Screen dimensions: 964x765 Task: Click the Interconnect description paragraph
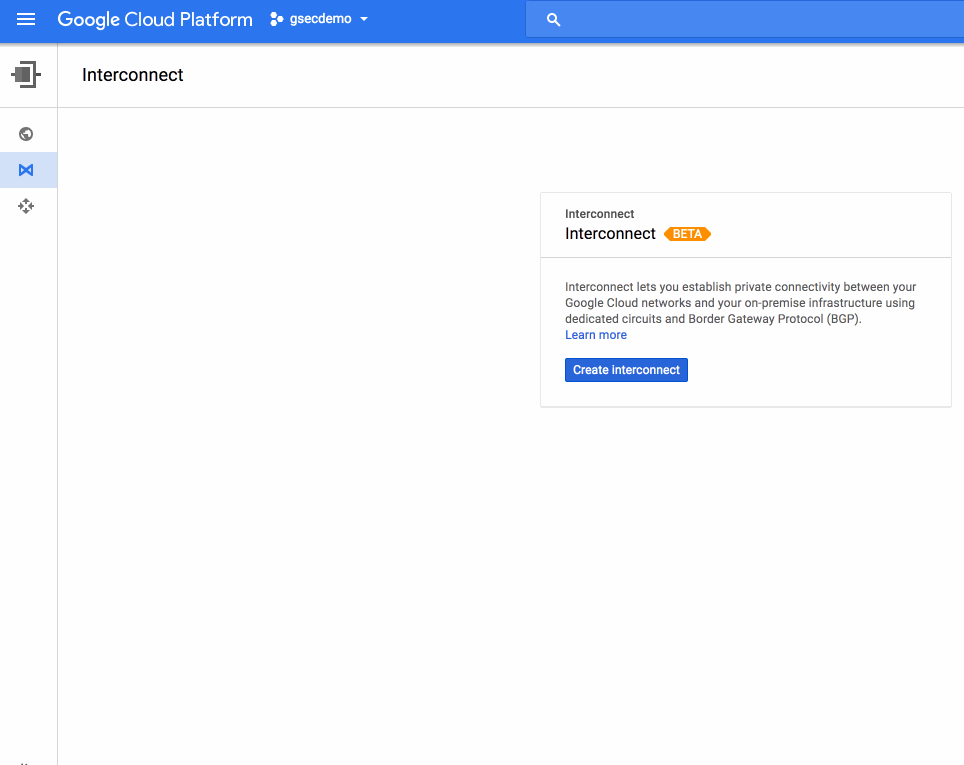tap(740, 303)
